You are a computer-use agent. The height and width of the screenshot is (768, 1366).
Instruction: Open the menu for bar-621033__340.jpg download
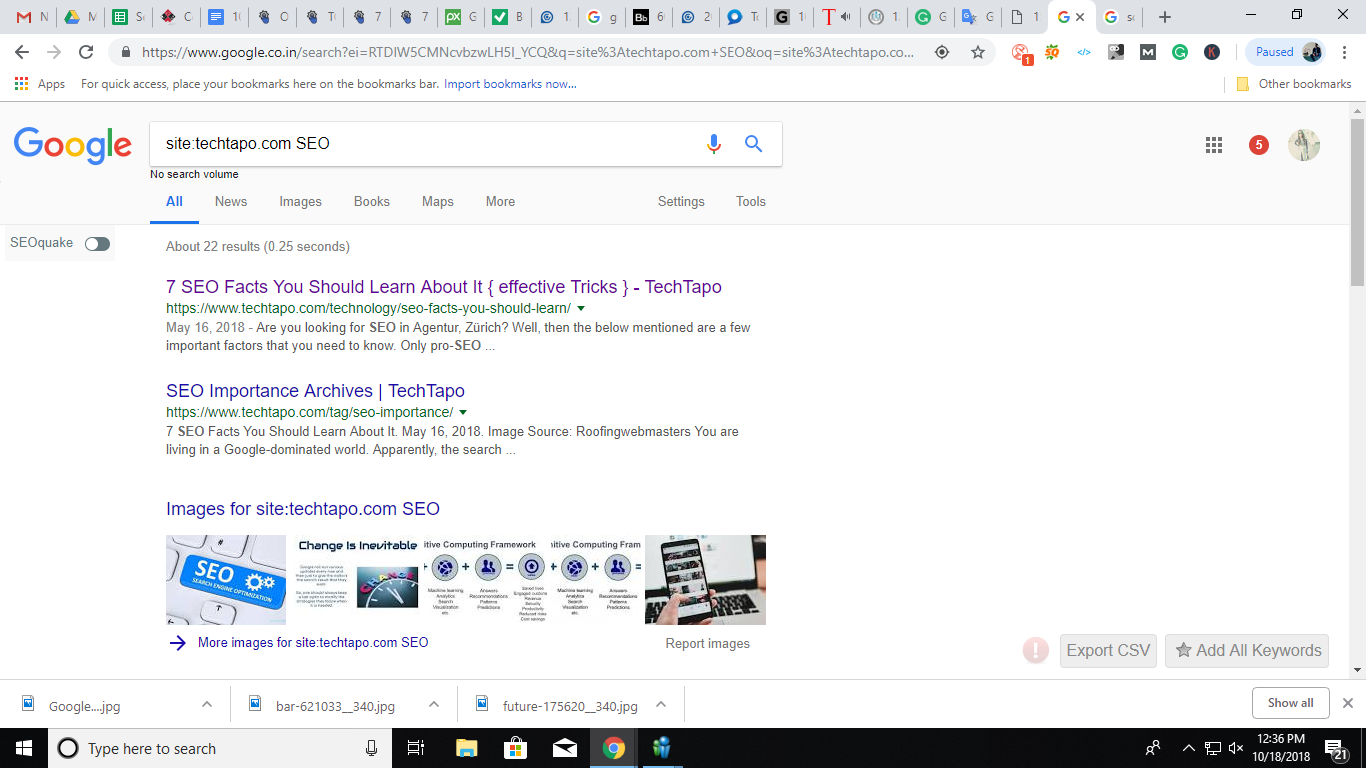434,705
